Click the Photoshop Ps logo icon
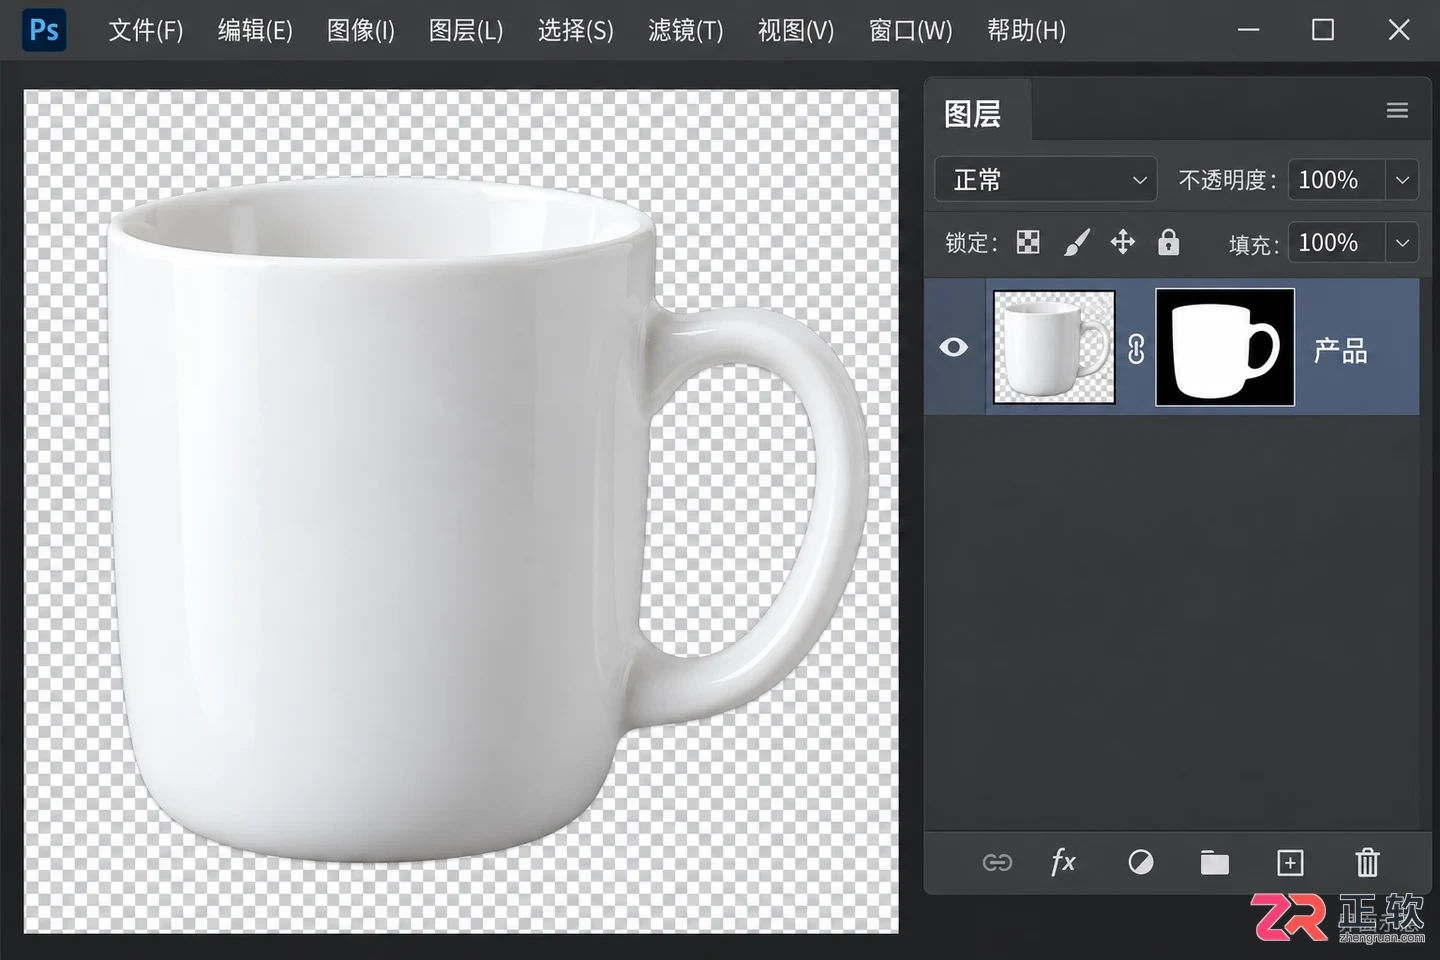The height and width of the screenshot is (960, 1440). pos(44,30)
